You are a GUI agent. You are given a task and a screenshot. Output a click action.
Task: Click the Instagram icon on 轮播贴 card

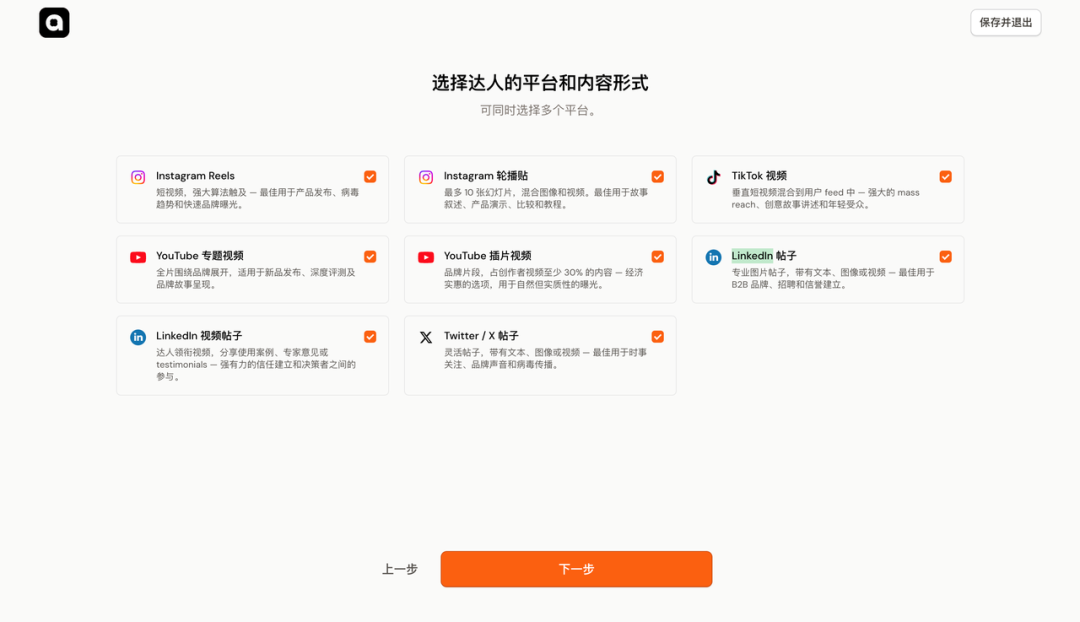426,177
